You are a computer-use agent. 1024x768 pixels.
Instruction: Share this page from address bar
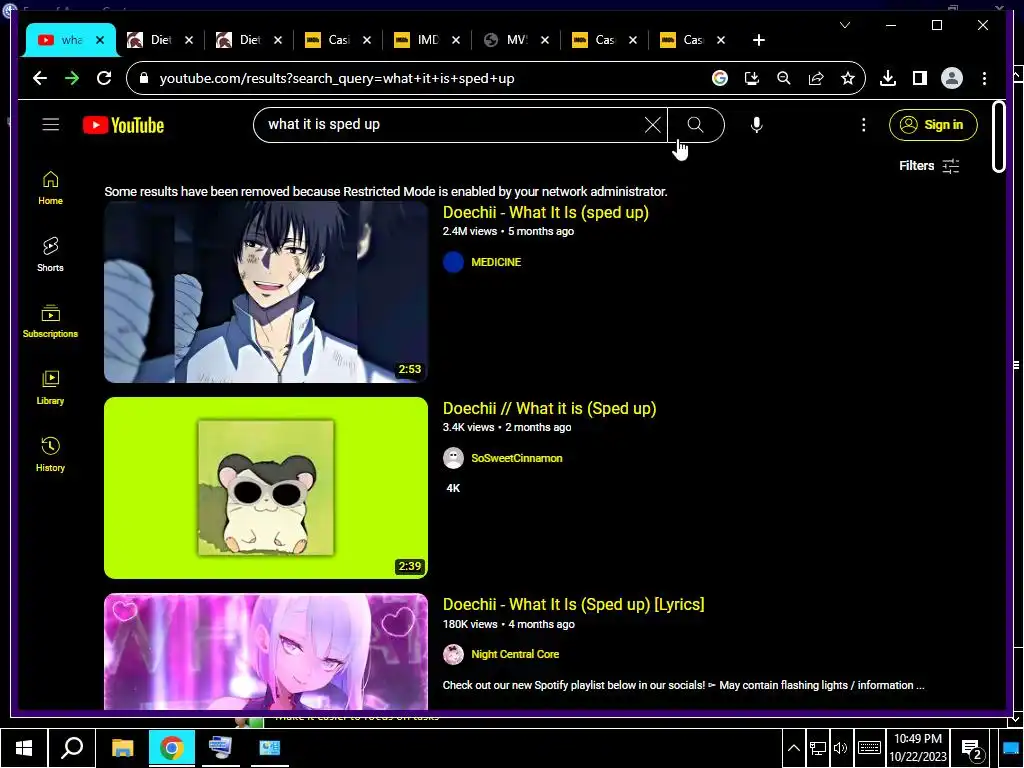[816, 78]
